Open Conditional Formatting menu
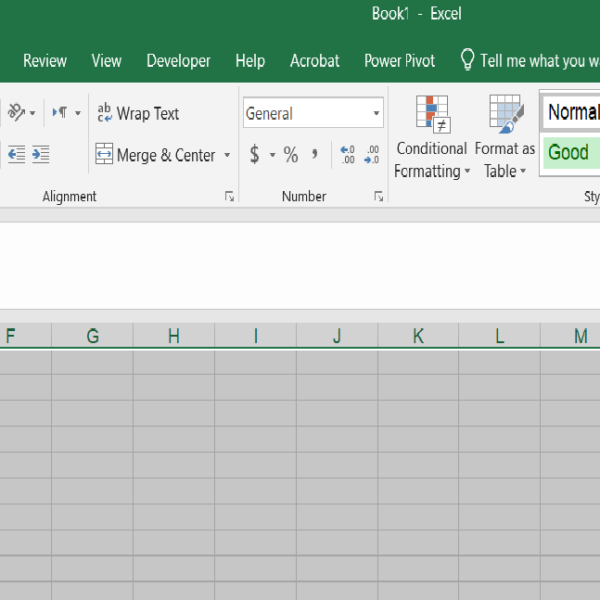The width and height of the screenshot is (600, 600). pos(431,137)
